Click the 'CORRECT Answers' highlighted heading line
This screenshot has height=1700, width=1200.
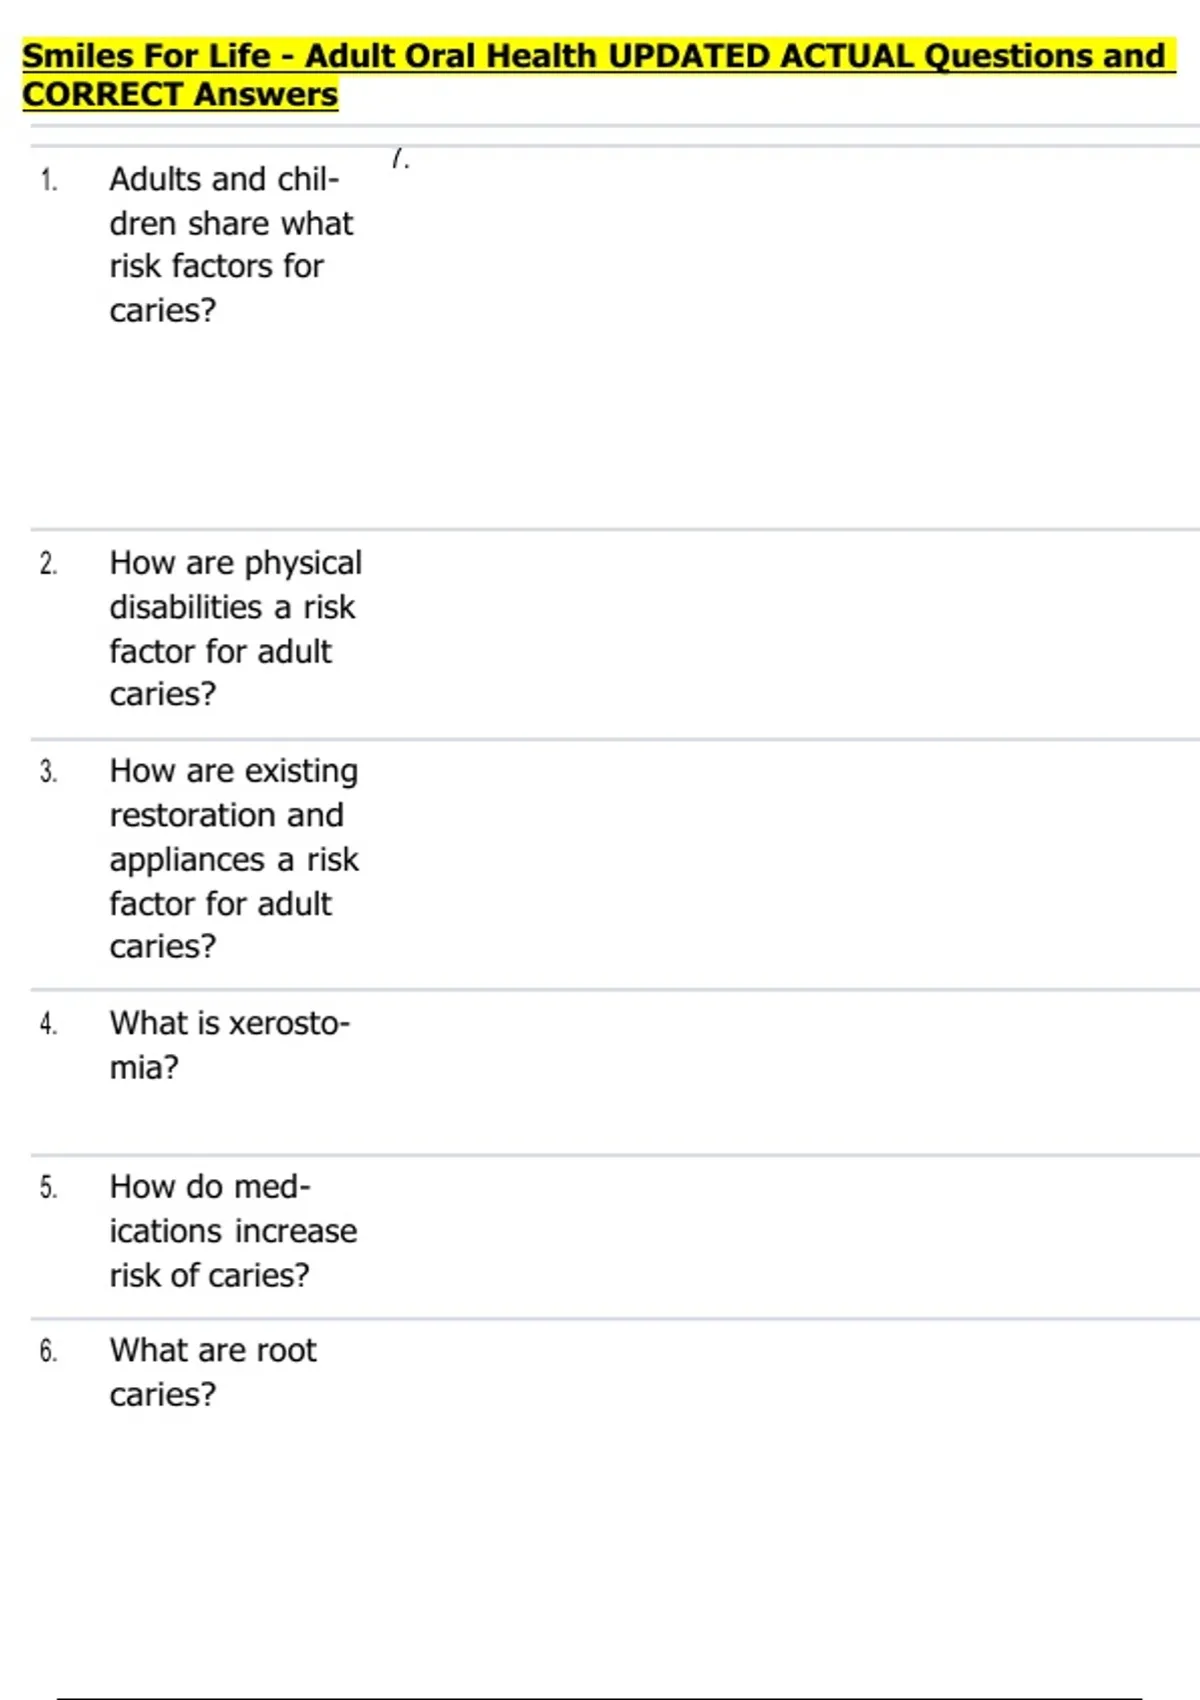(180, 94)
